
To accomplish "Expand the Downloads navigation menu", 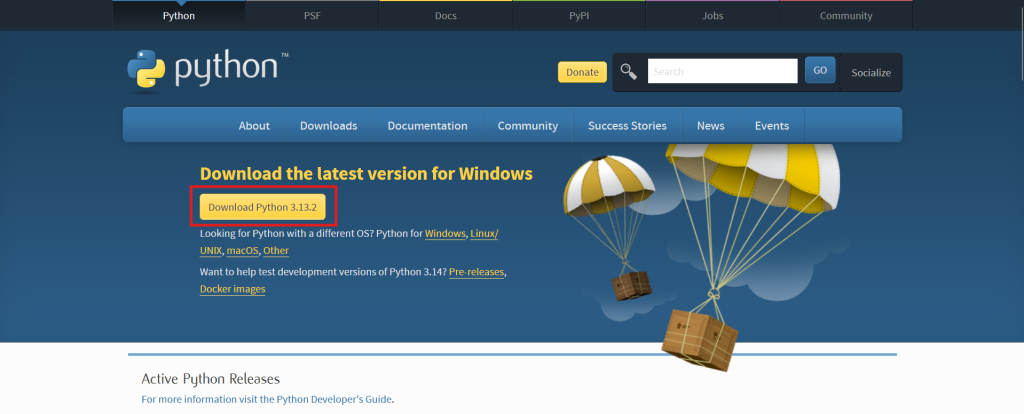I will (x=328, y=126).
